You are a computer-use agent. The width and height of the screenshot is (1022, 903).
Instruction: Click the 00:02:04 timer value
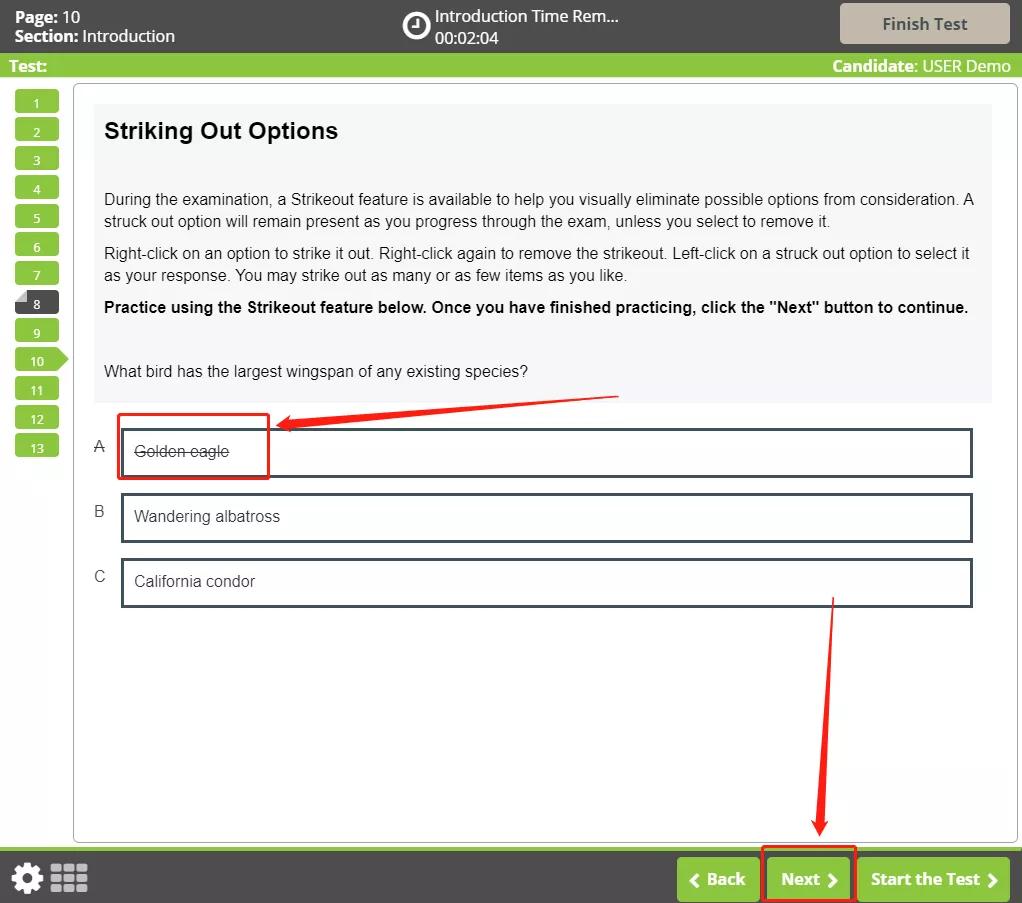pos(466,38)
